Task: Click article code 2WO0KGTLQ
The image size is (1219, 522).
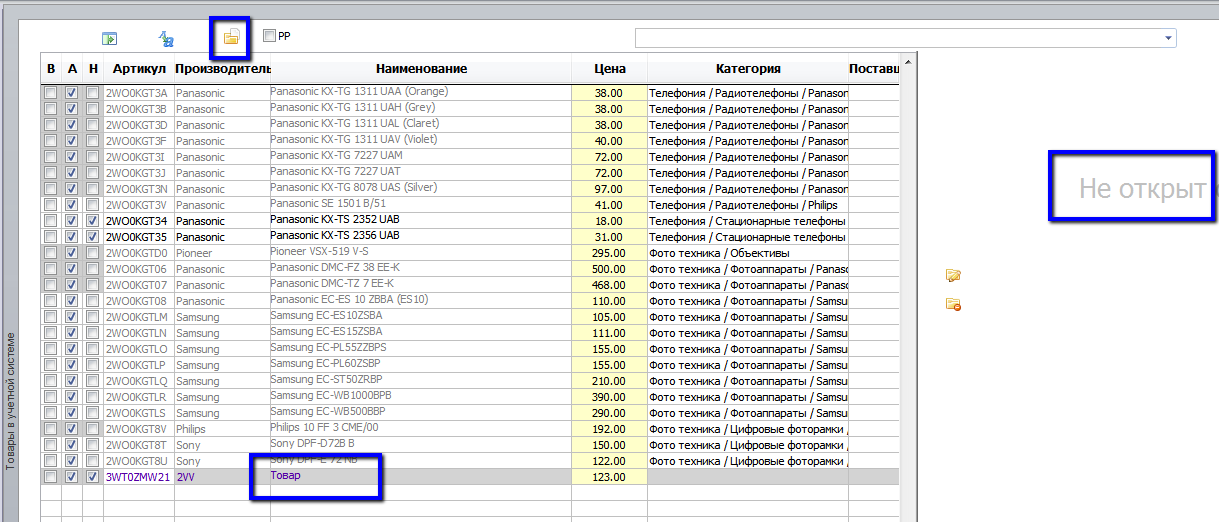Action: pyautogui.click(x=138, y=381)
